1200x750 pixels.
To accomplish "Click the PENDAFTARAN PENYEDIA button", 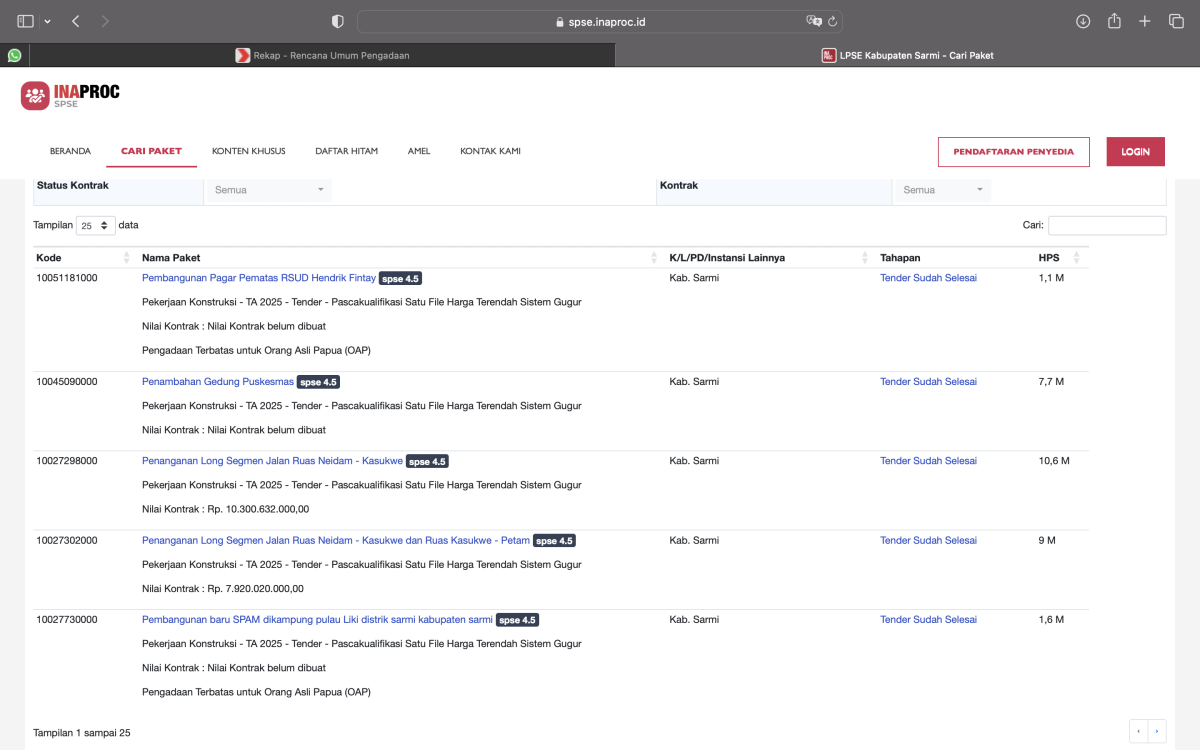I will pyautogui.click(x=1013, y=152).
